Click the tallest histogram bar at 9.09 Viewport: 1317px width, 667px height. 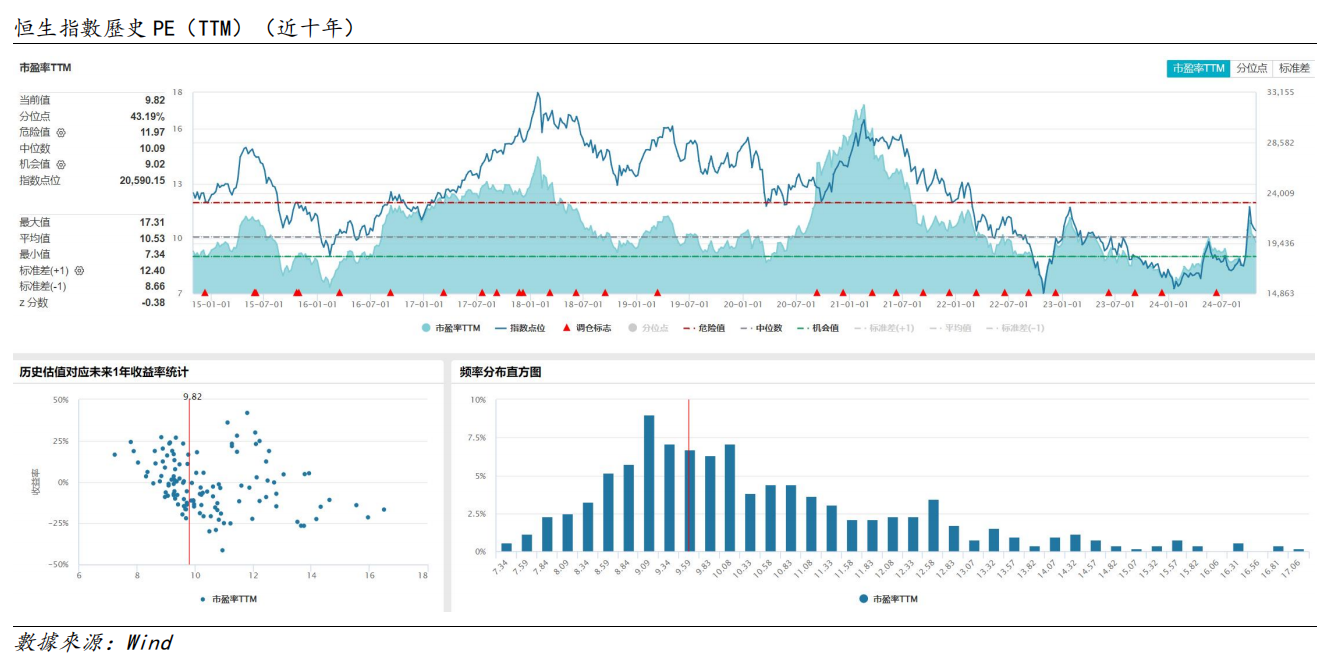tap(649, 483)
